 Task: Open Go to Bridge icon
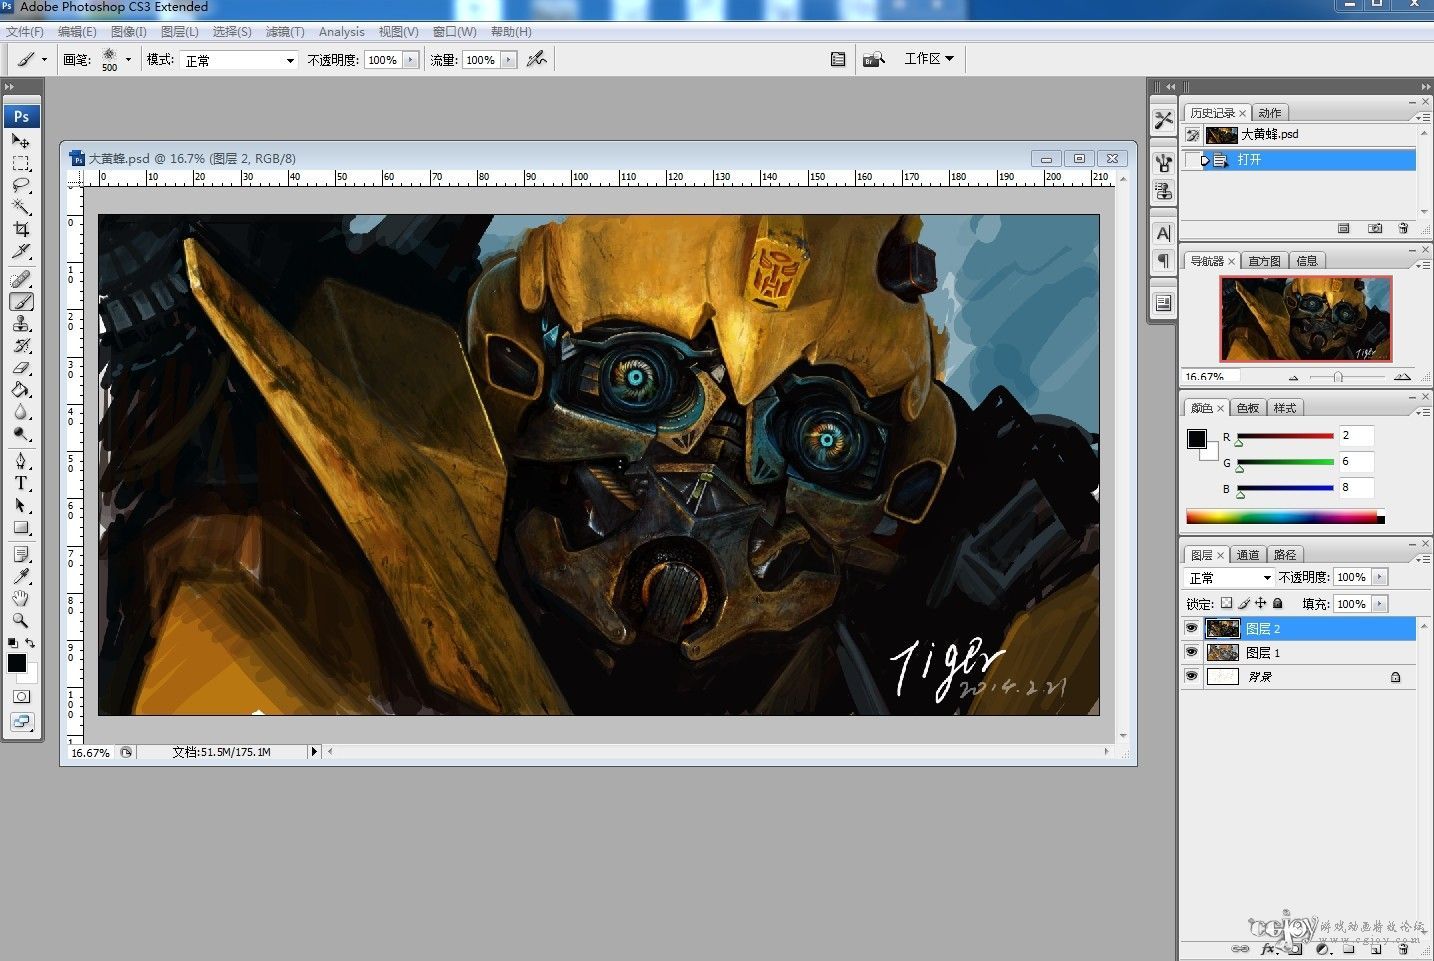pyautogui.click(x=874, y=59)
